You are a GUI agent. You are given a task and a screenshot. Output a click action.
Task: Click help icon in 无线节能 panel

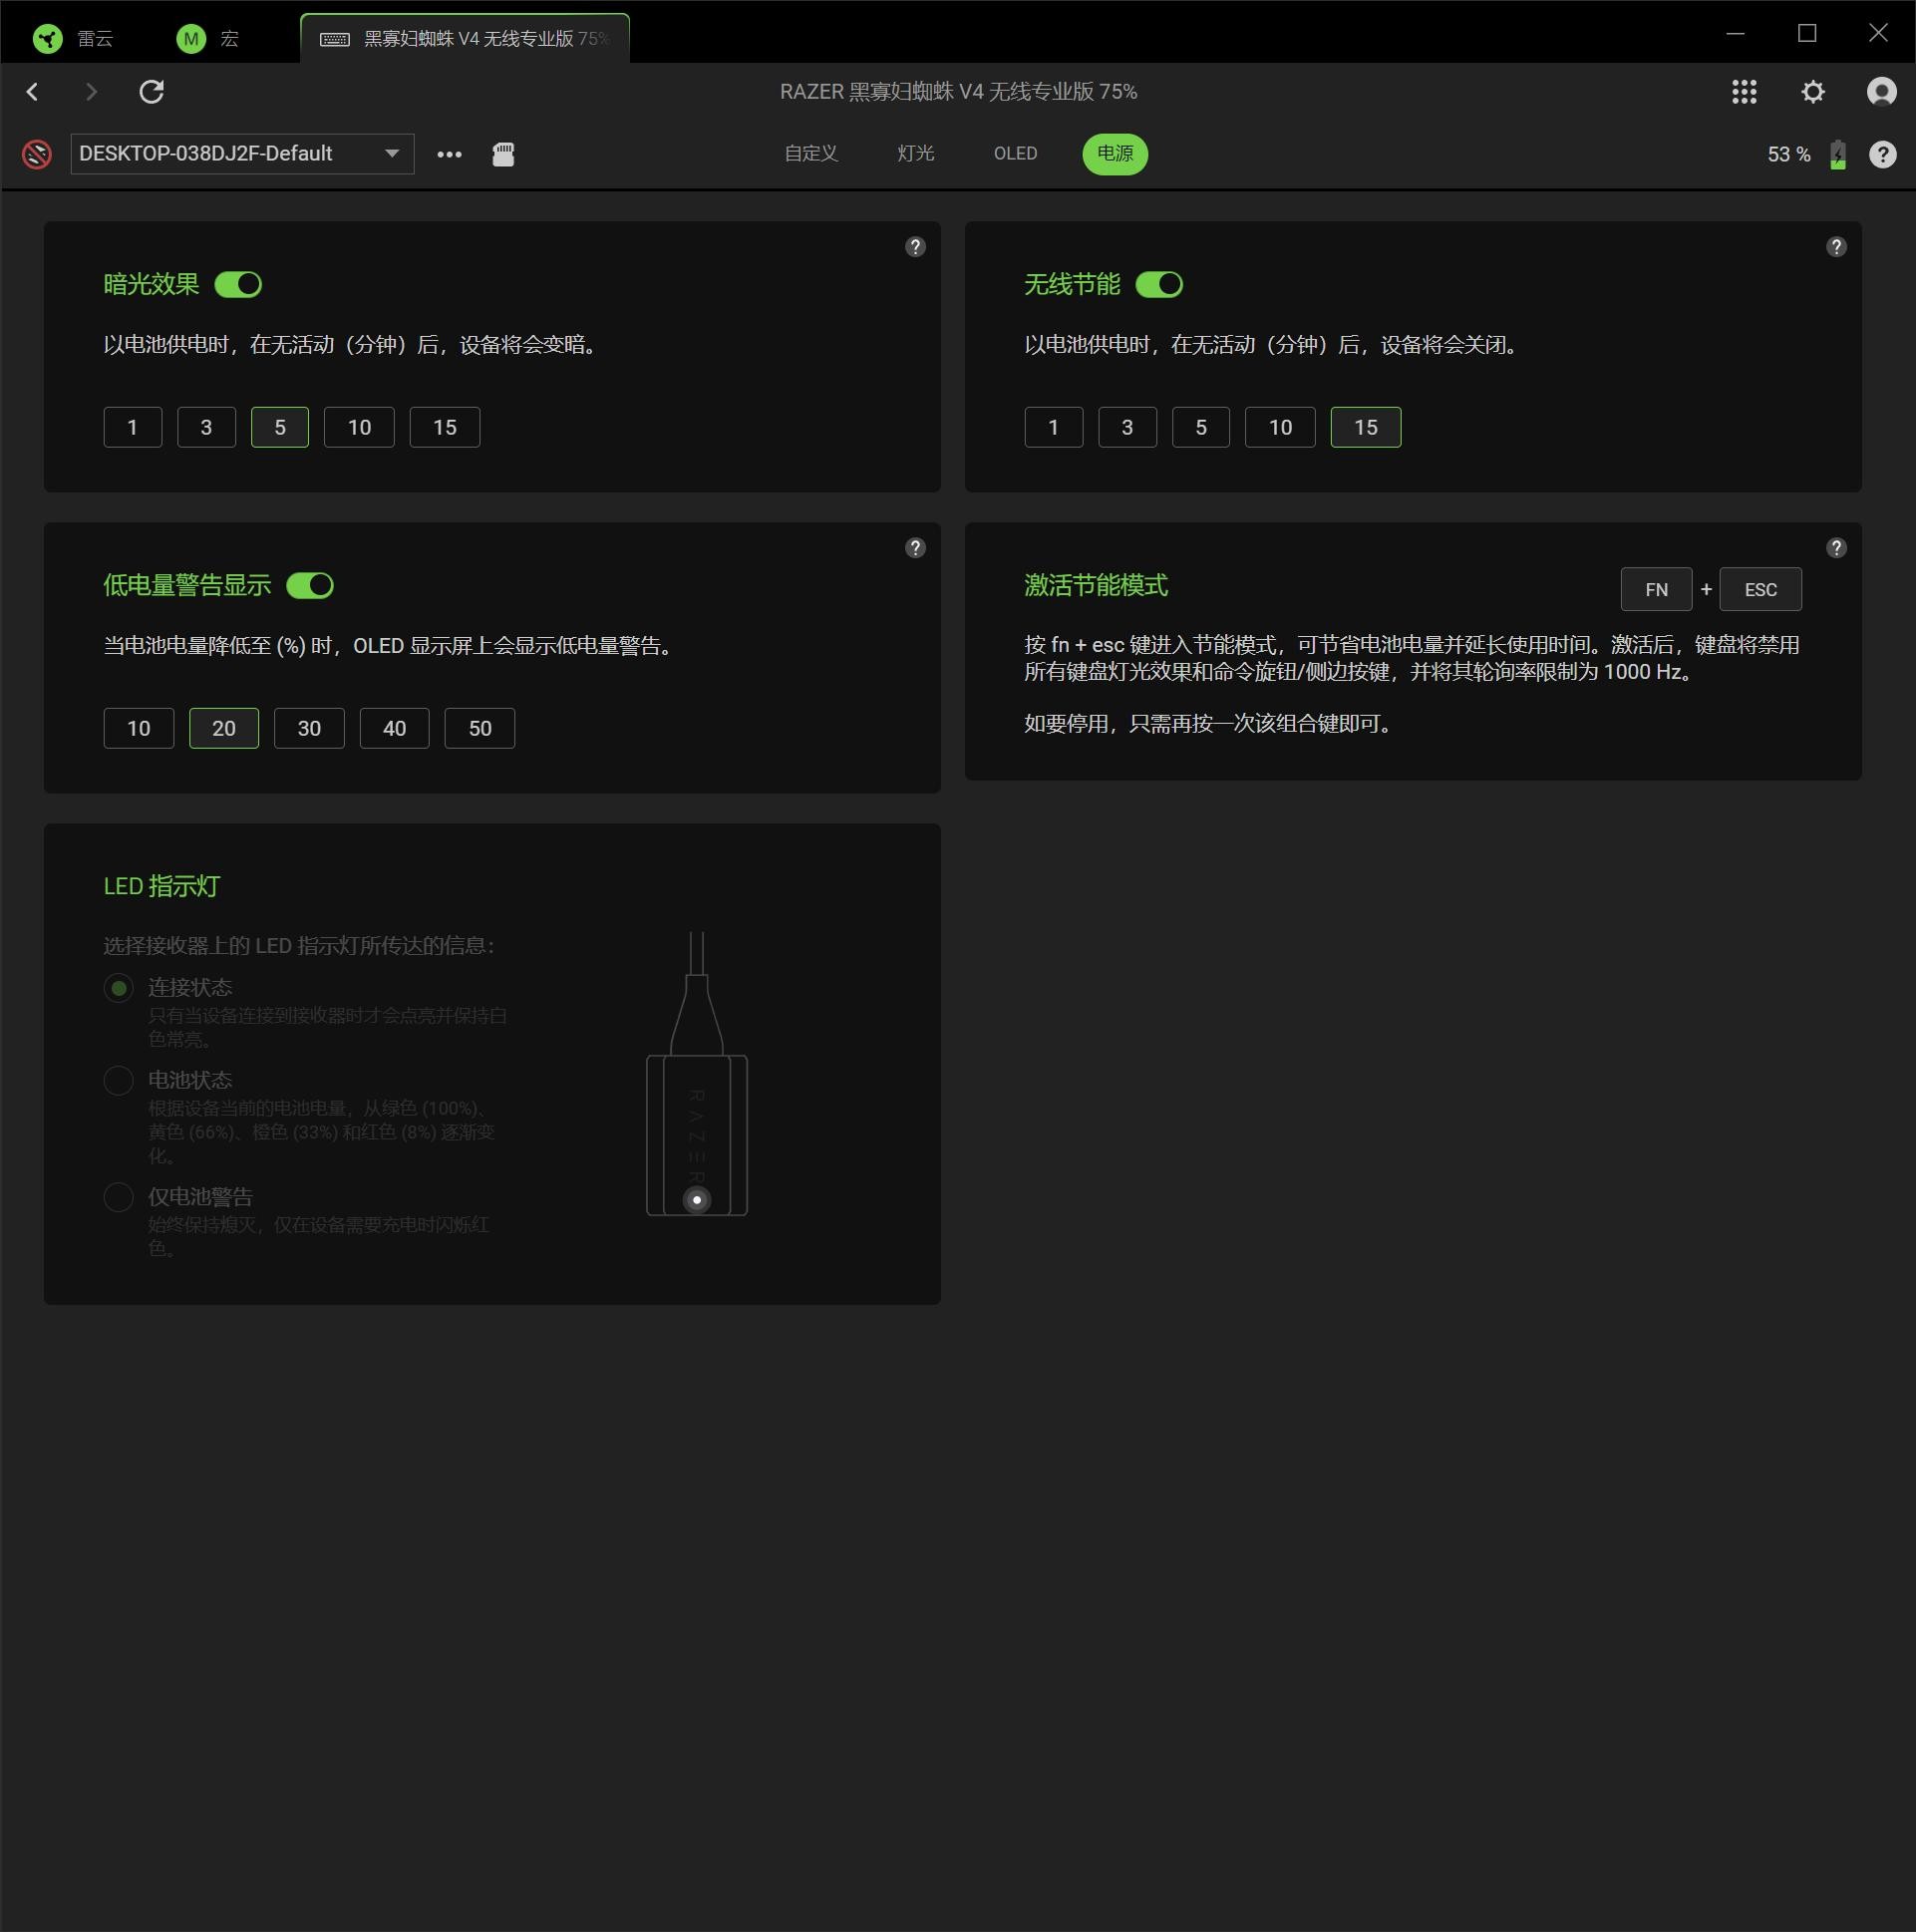pyautogui.click(x=1835, y=247)
